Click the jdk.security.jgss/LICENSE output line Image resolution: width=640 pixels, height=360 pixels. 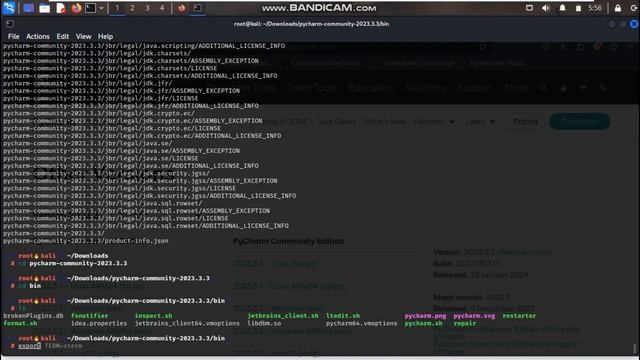[120, 189]
